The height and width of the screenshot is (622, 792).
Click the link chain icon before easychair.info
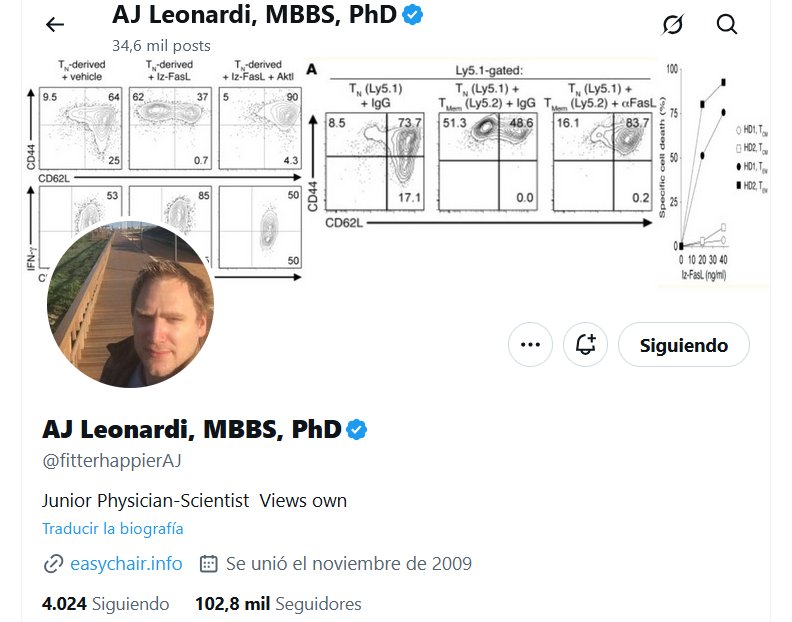[x=53, y=564]
